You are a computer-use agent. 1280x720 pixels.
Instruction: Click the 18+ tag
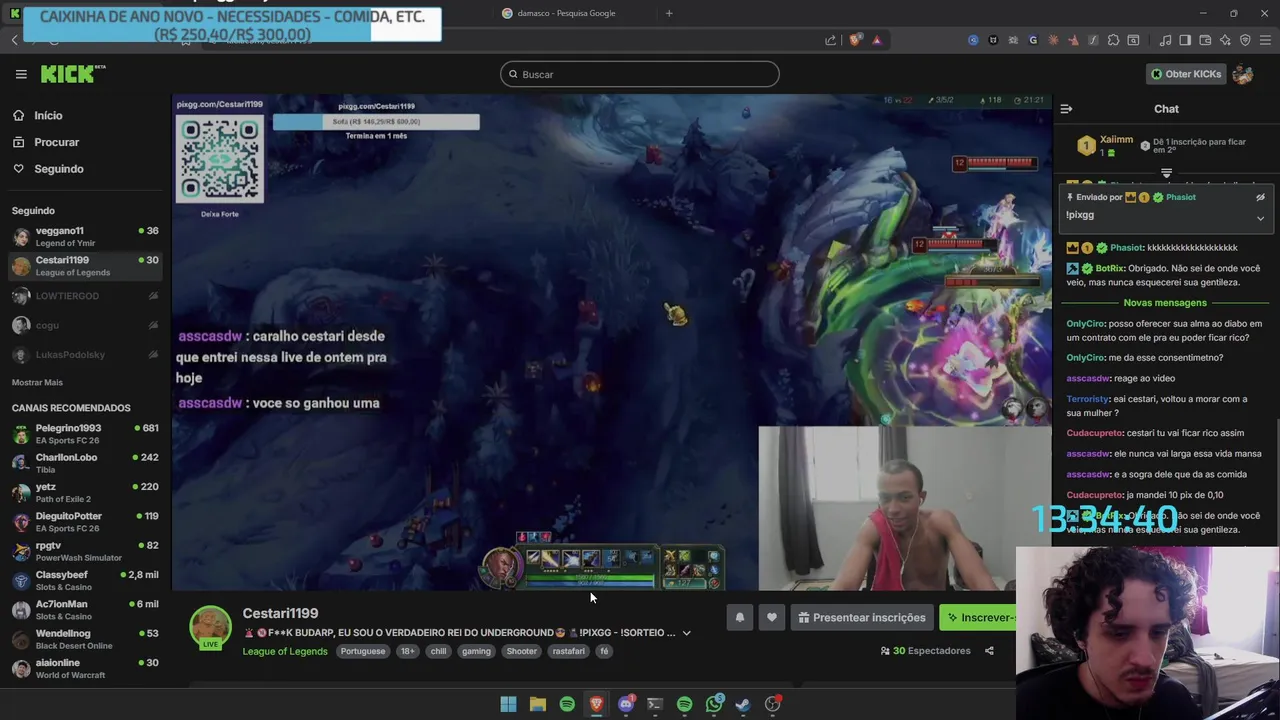(x=407, y=651)
